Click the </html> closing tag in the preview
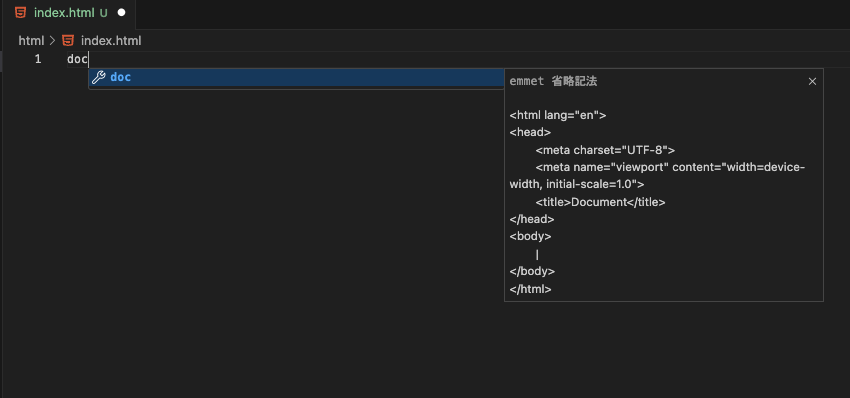 pos(531,289)
